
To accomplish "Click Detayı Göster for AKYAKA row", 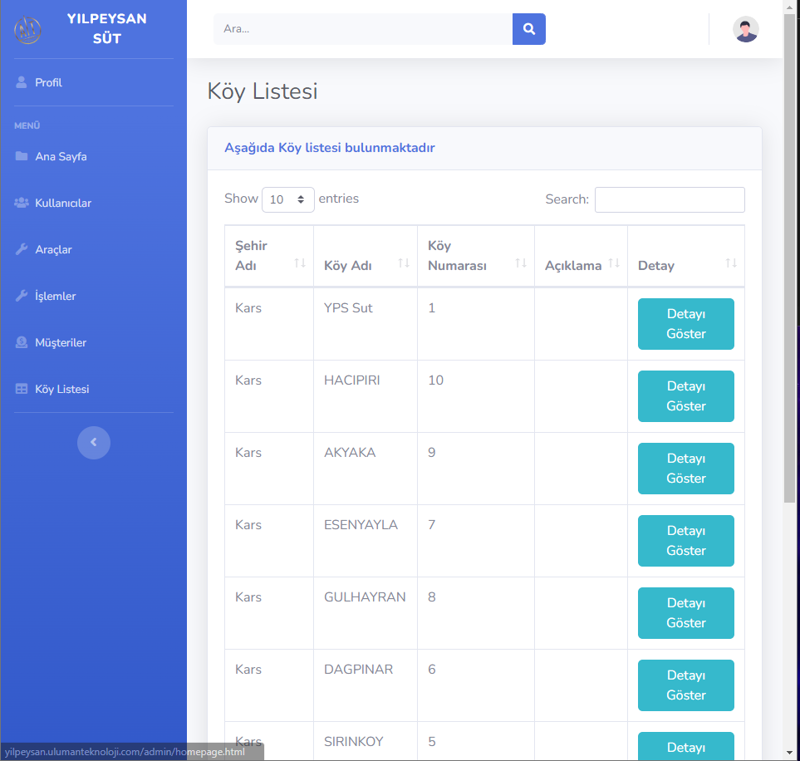I will pos(685,468).
